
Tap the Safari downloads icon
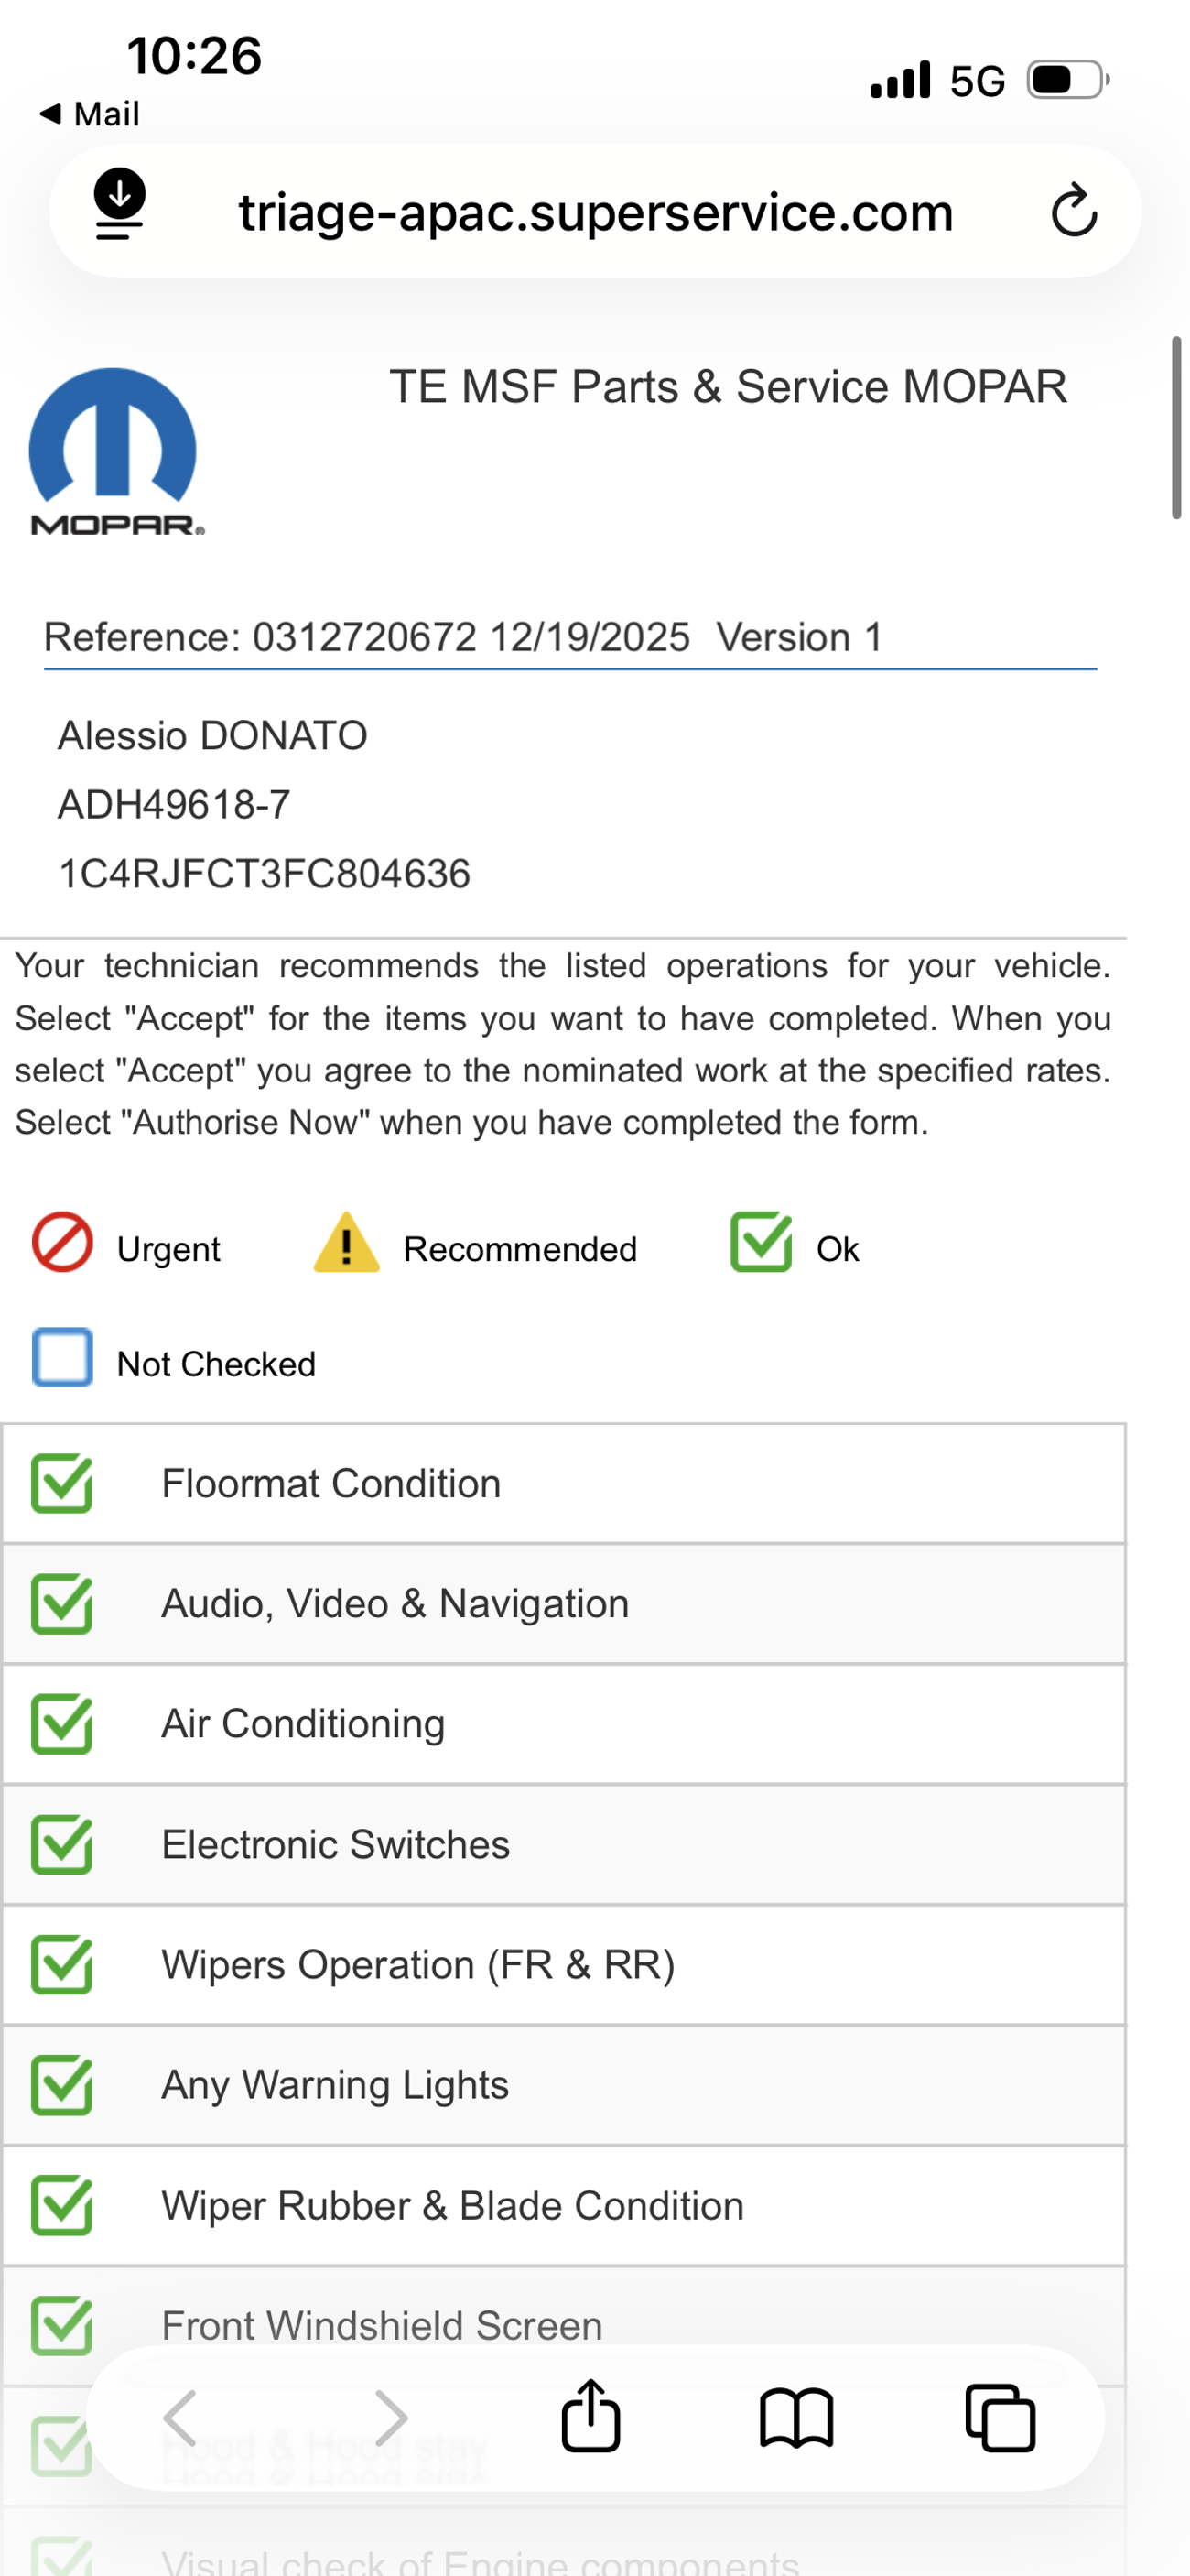pyautogui.click(x=119, y=204)
